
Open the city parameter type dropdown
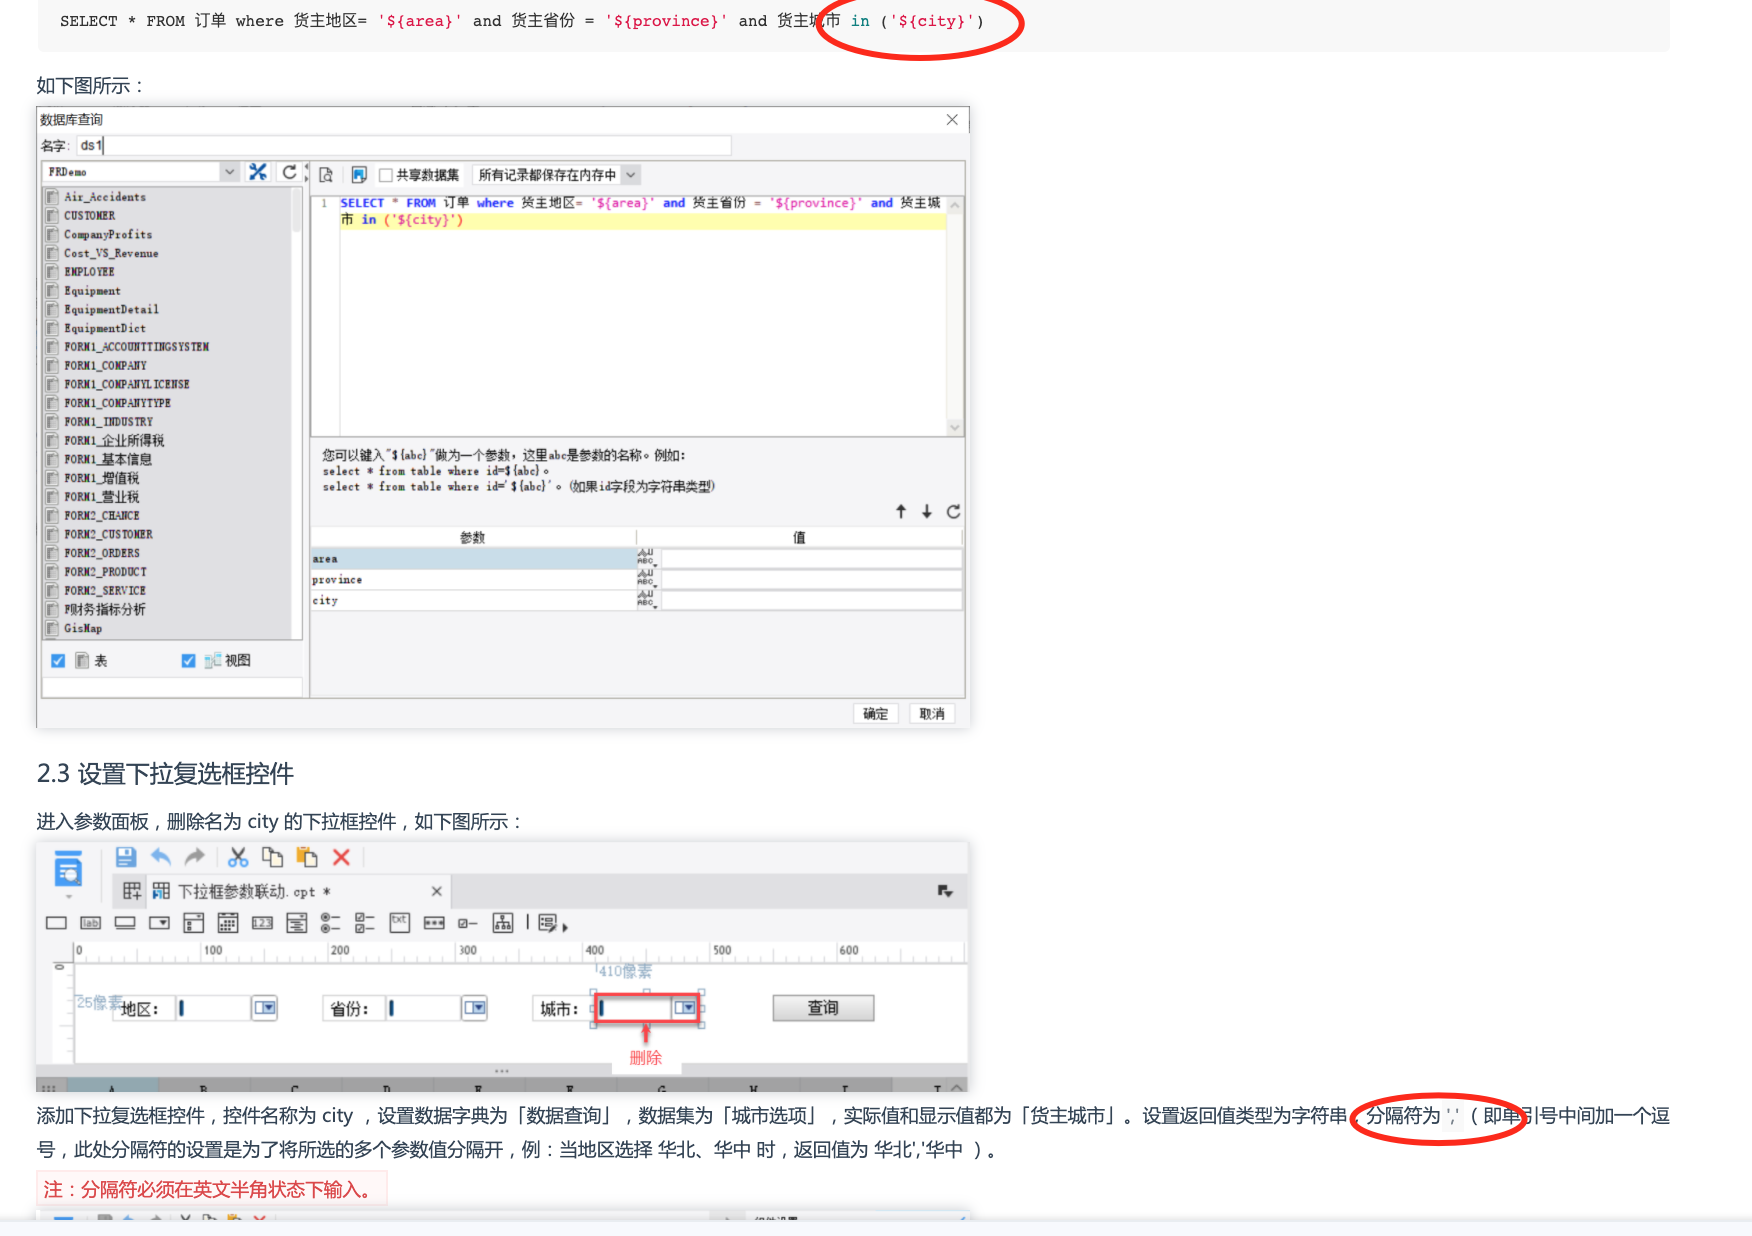[646, 600]
